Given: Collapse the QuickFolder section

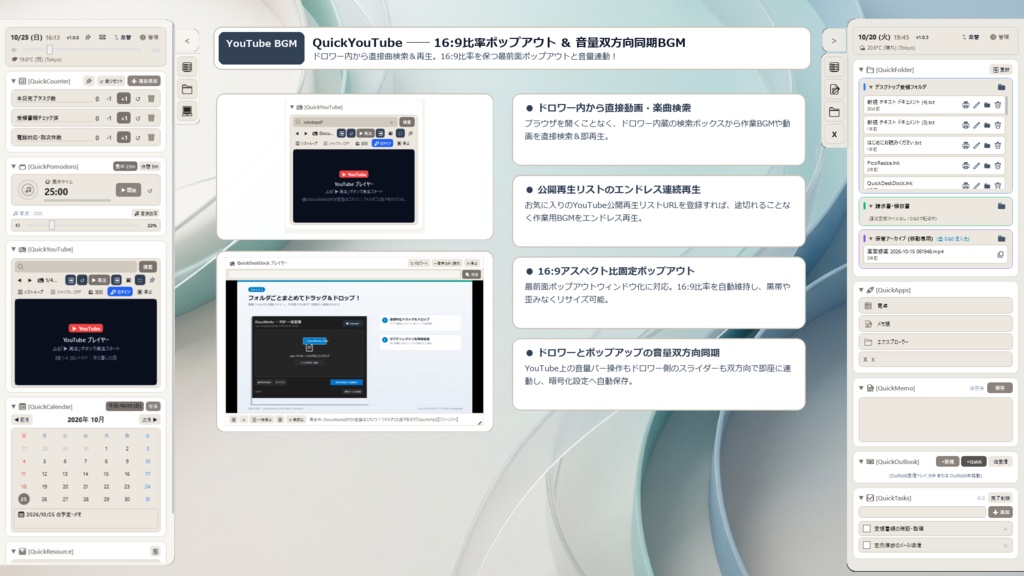Looking at the screenshot, I should point(861,70).
